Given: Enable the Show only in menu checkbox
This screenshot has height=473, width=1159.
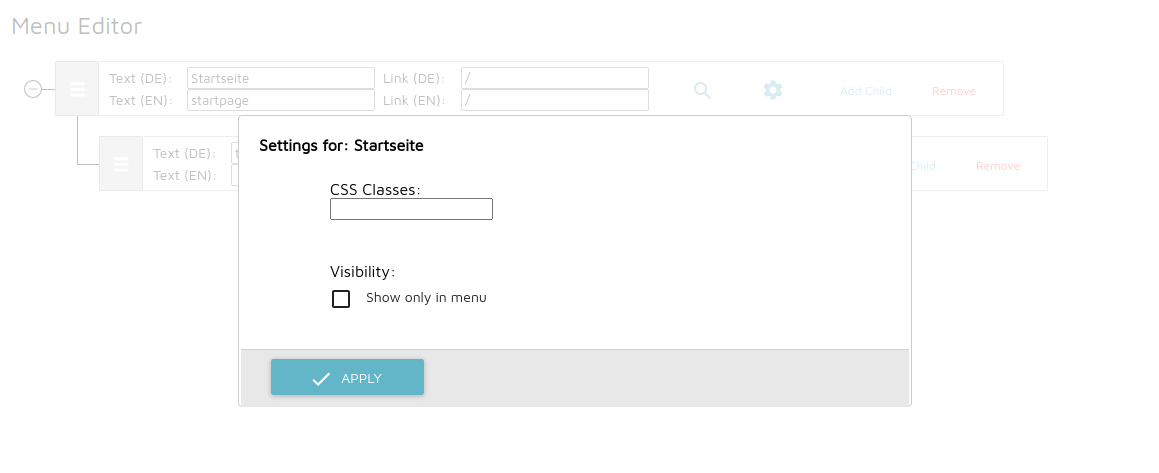Looking at the screenshot, I should 341,299.
